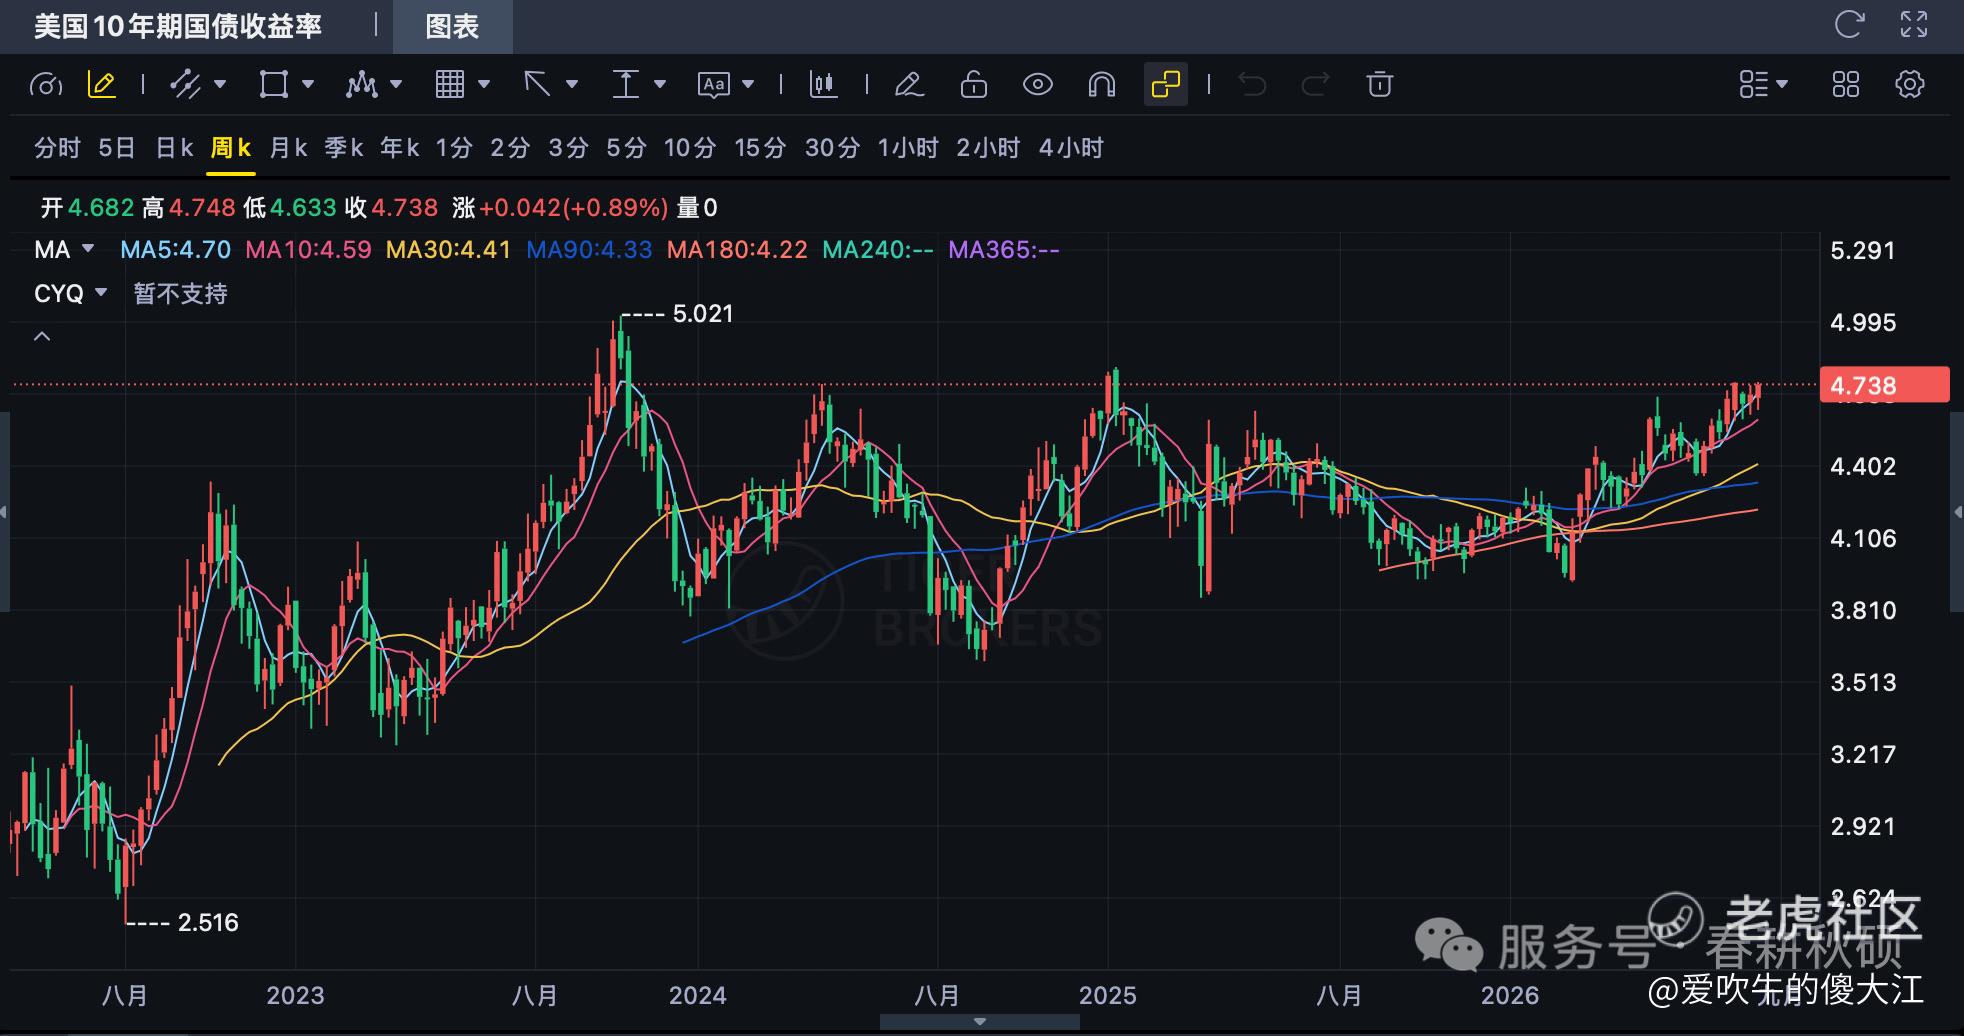Click the MA30:4.41 legend label
The width and height of the screenshot is (1964, 1036).
448,249
